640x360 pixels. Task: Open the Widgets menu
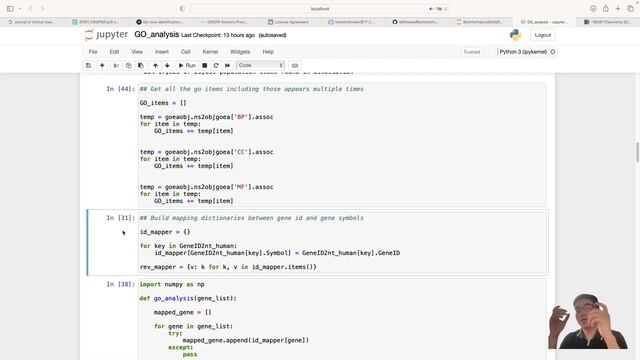(240, 52)
